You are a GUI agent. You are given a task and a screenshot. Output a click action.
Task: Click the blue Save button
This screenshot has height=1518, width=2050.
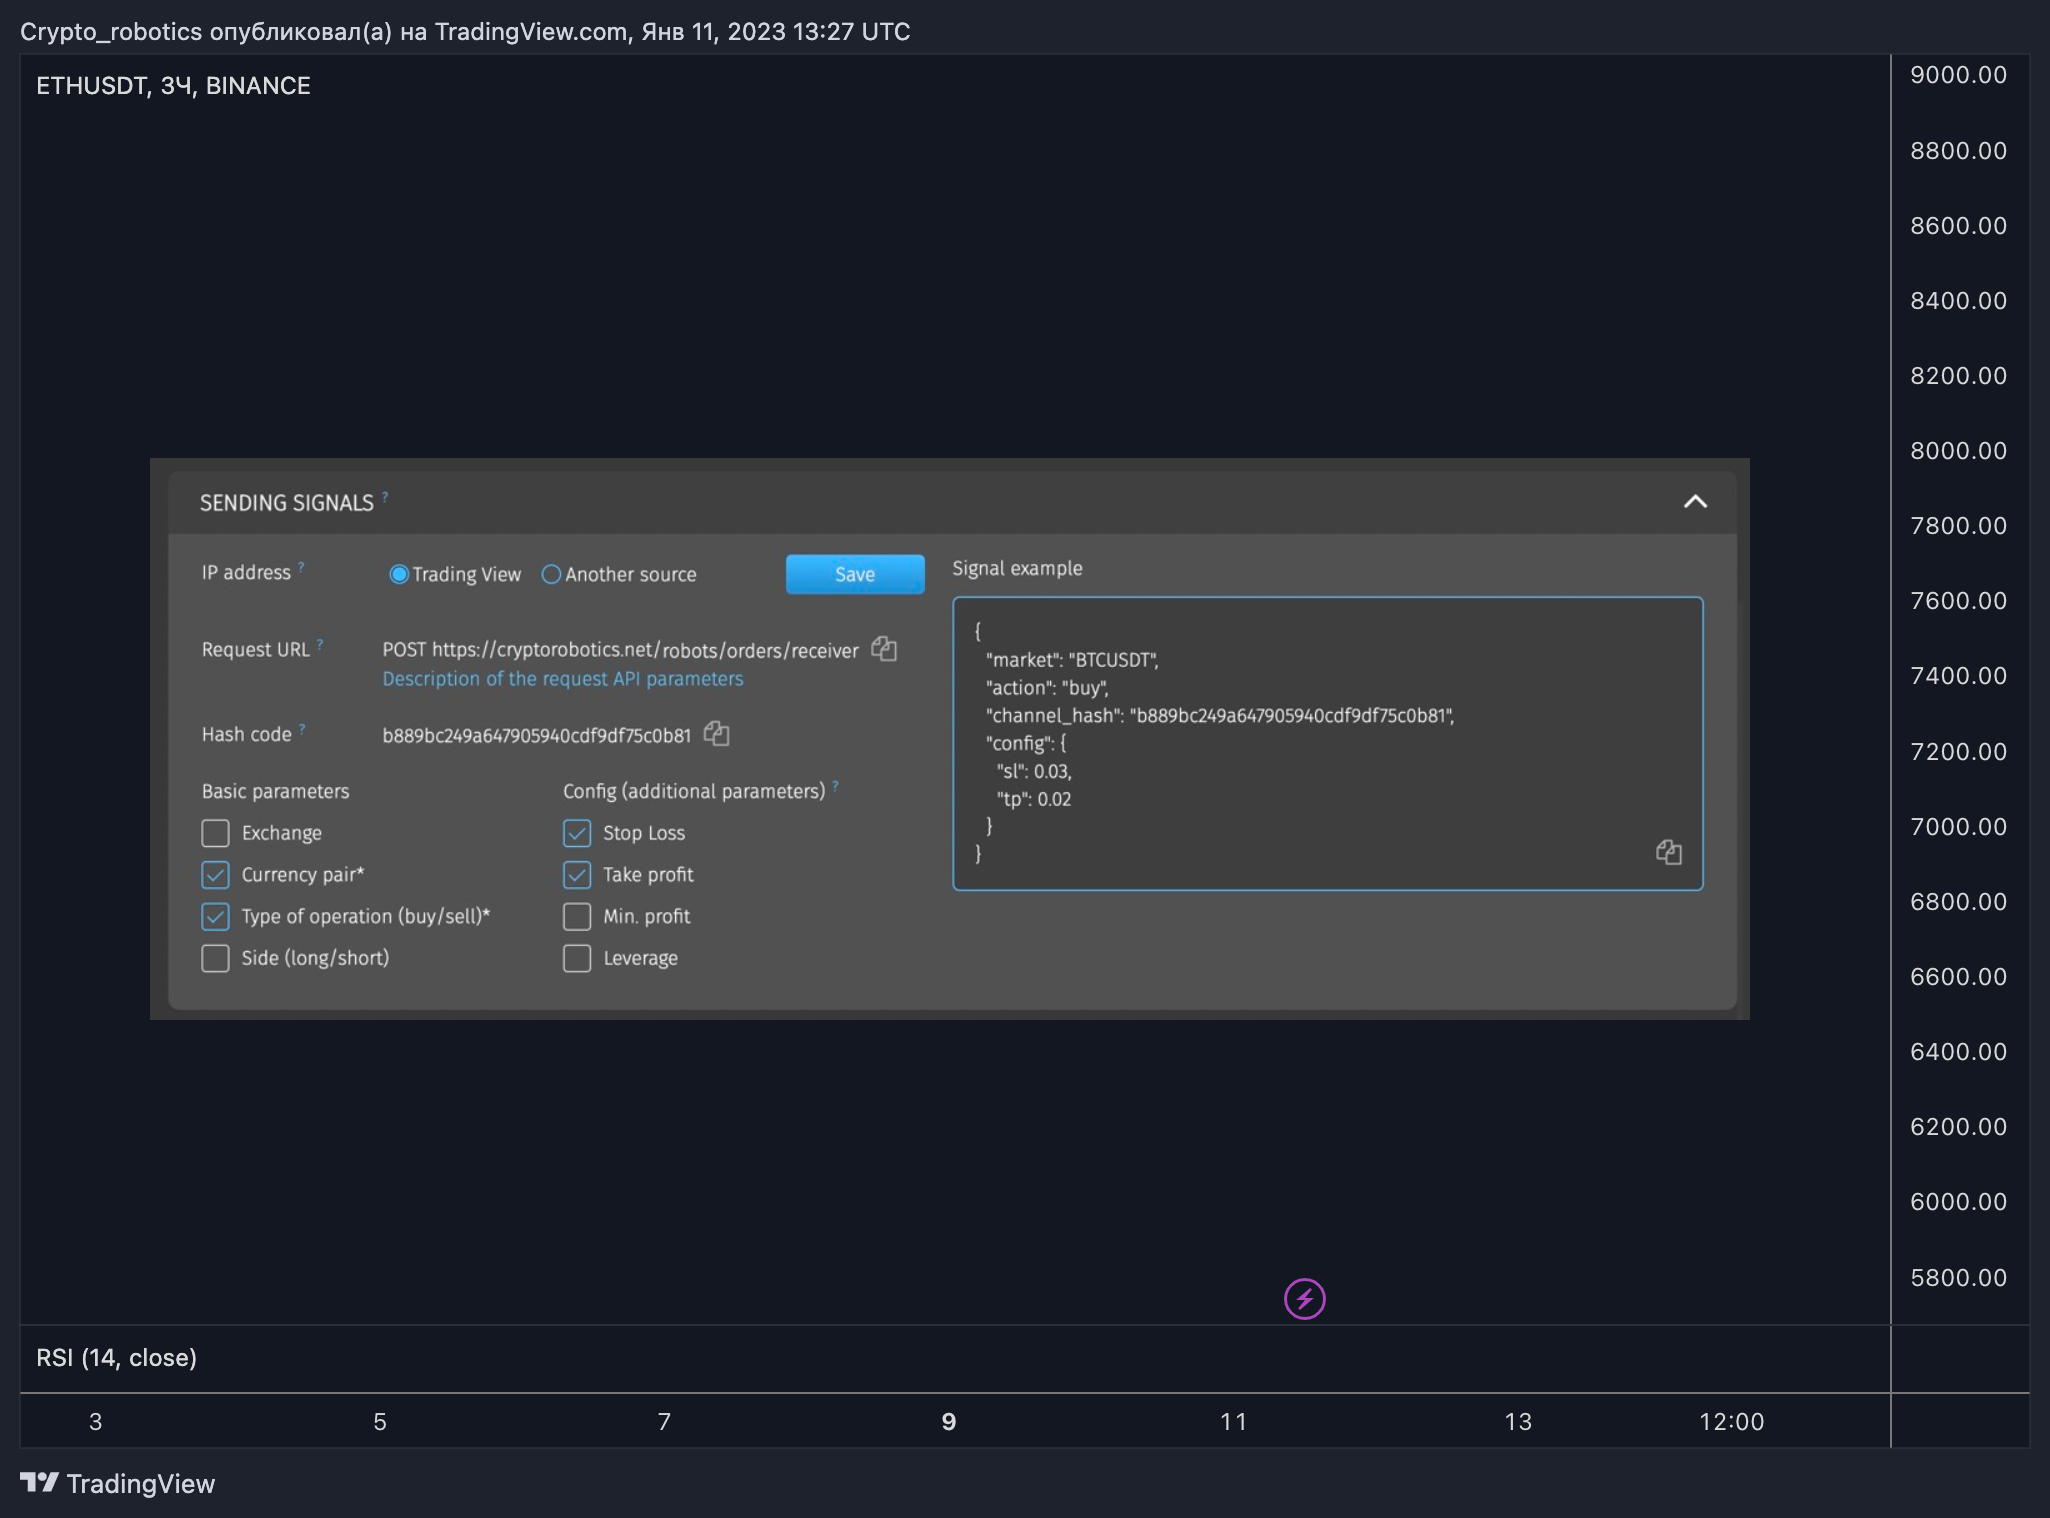(x=855, y=574)
